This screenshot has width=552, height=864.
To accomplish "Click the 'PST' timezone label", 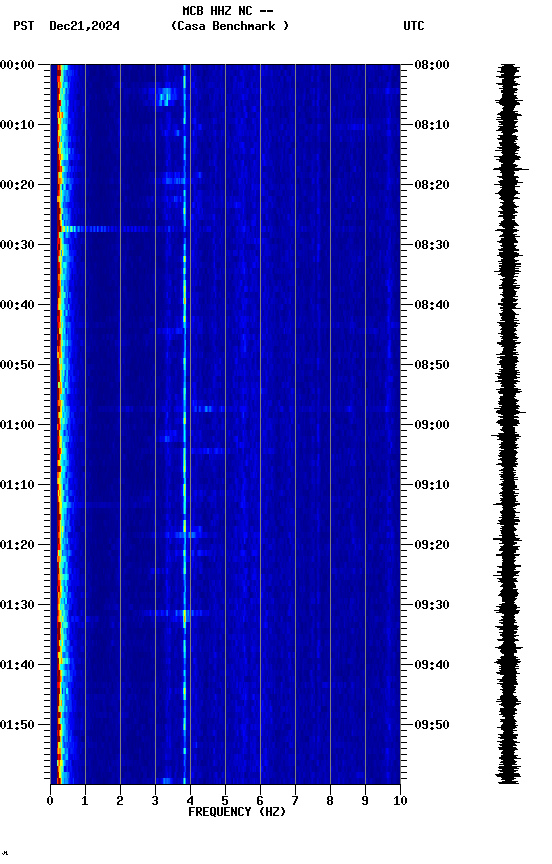I will pos(24,26).
